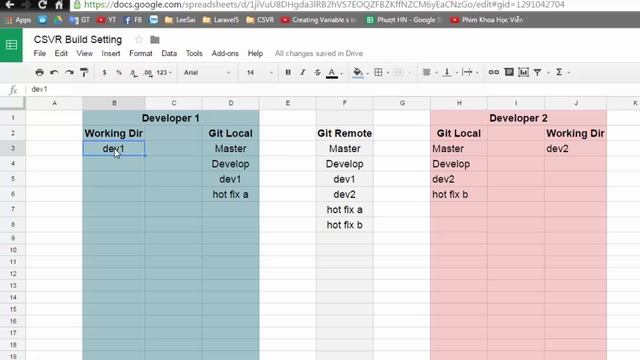
Task: Open the Data menu
Action: [x=169, y=53]
